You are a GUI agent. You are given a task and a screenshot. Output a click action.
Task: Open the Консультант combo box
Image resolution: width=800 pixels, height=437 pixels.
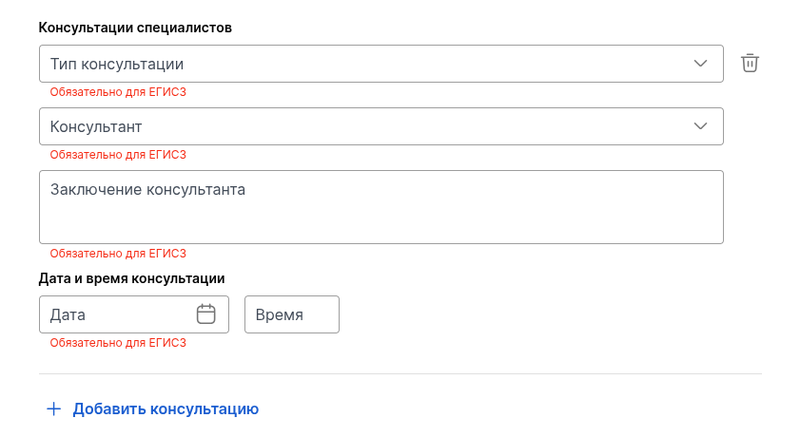click(381, 126)
